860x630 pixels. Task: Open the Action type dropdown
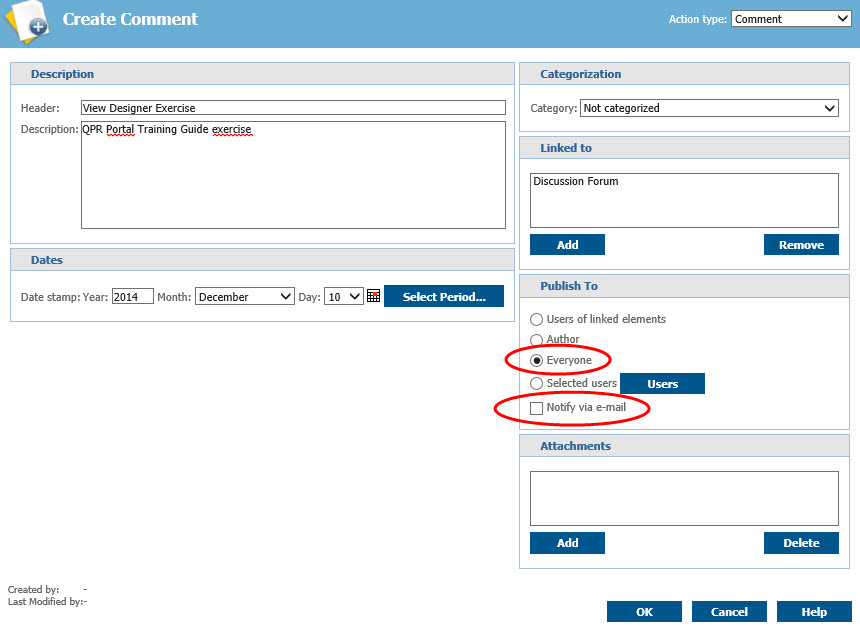tap(791, 19)
